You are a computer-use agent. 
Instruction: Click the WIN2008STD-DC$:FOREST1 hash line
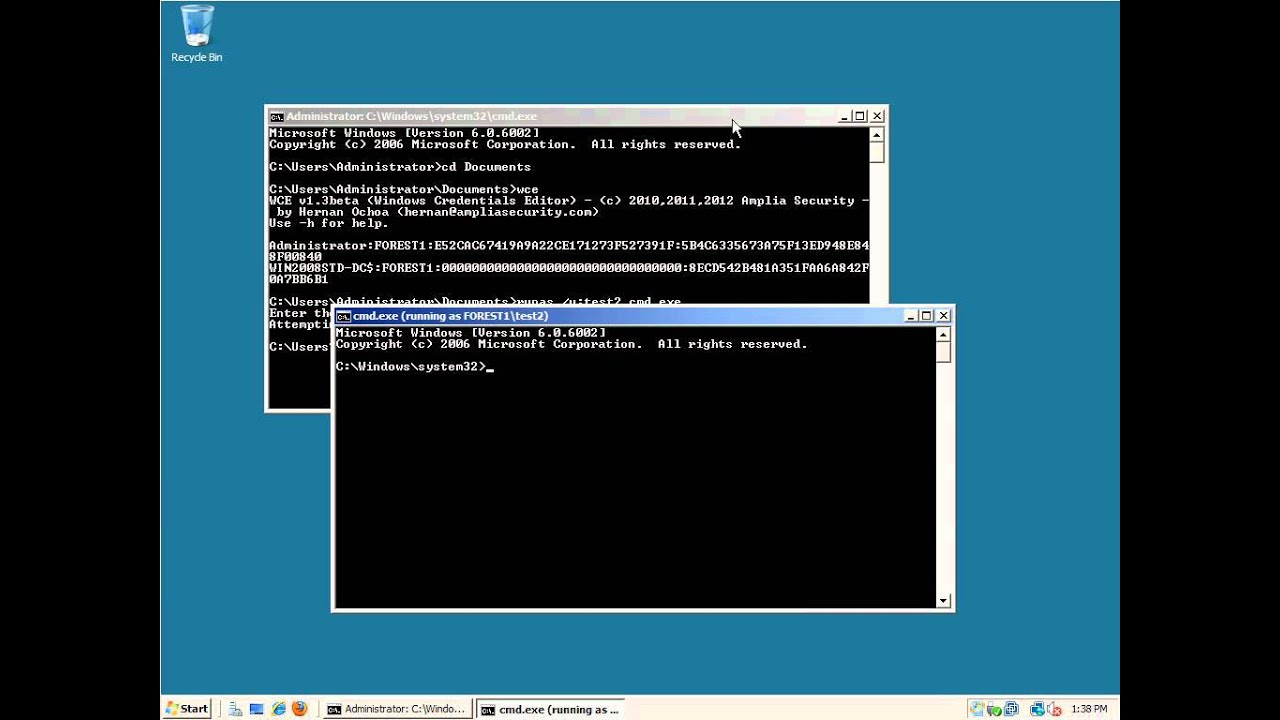pyautogui.click(x=569, y=273)
